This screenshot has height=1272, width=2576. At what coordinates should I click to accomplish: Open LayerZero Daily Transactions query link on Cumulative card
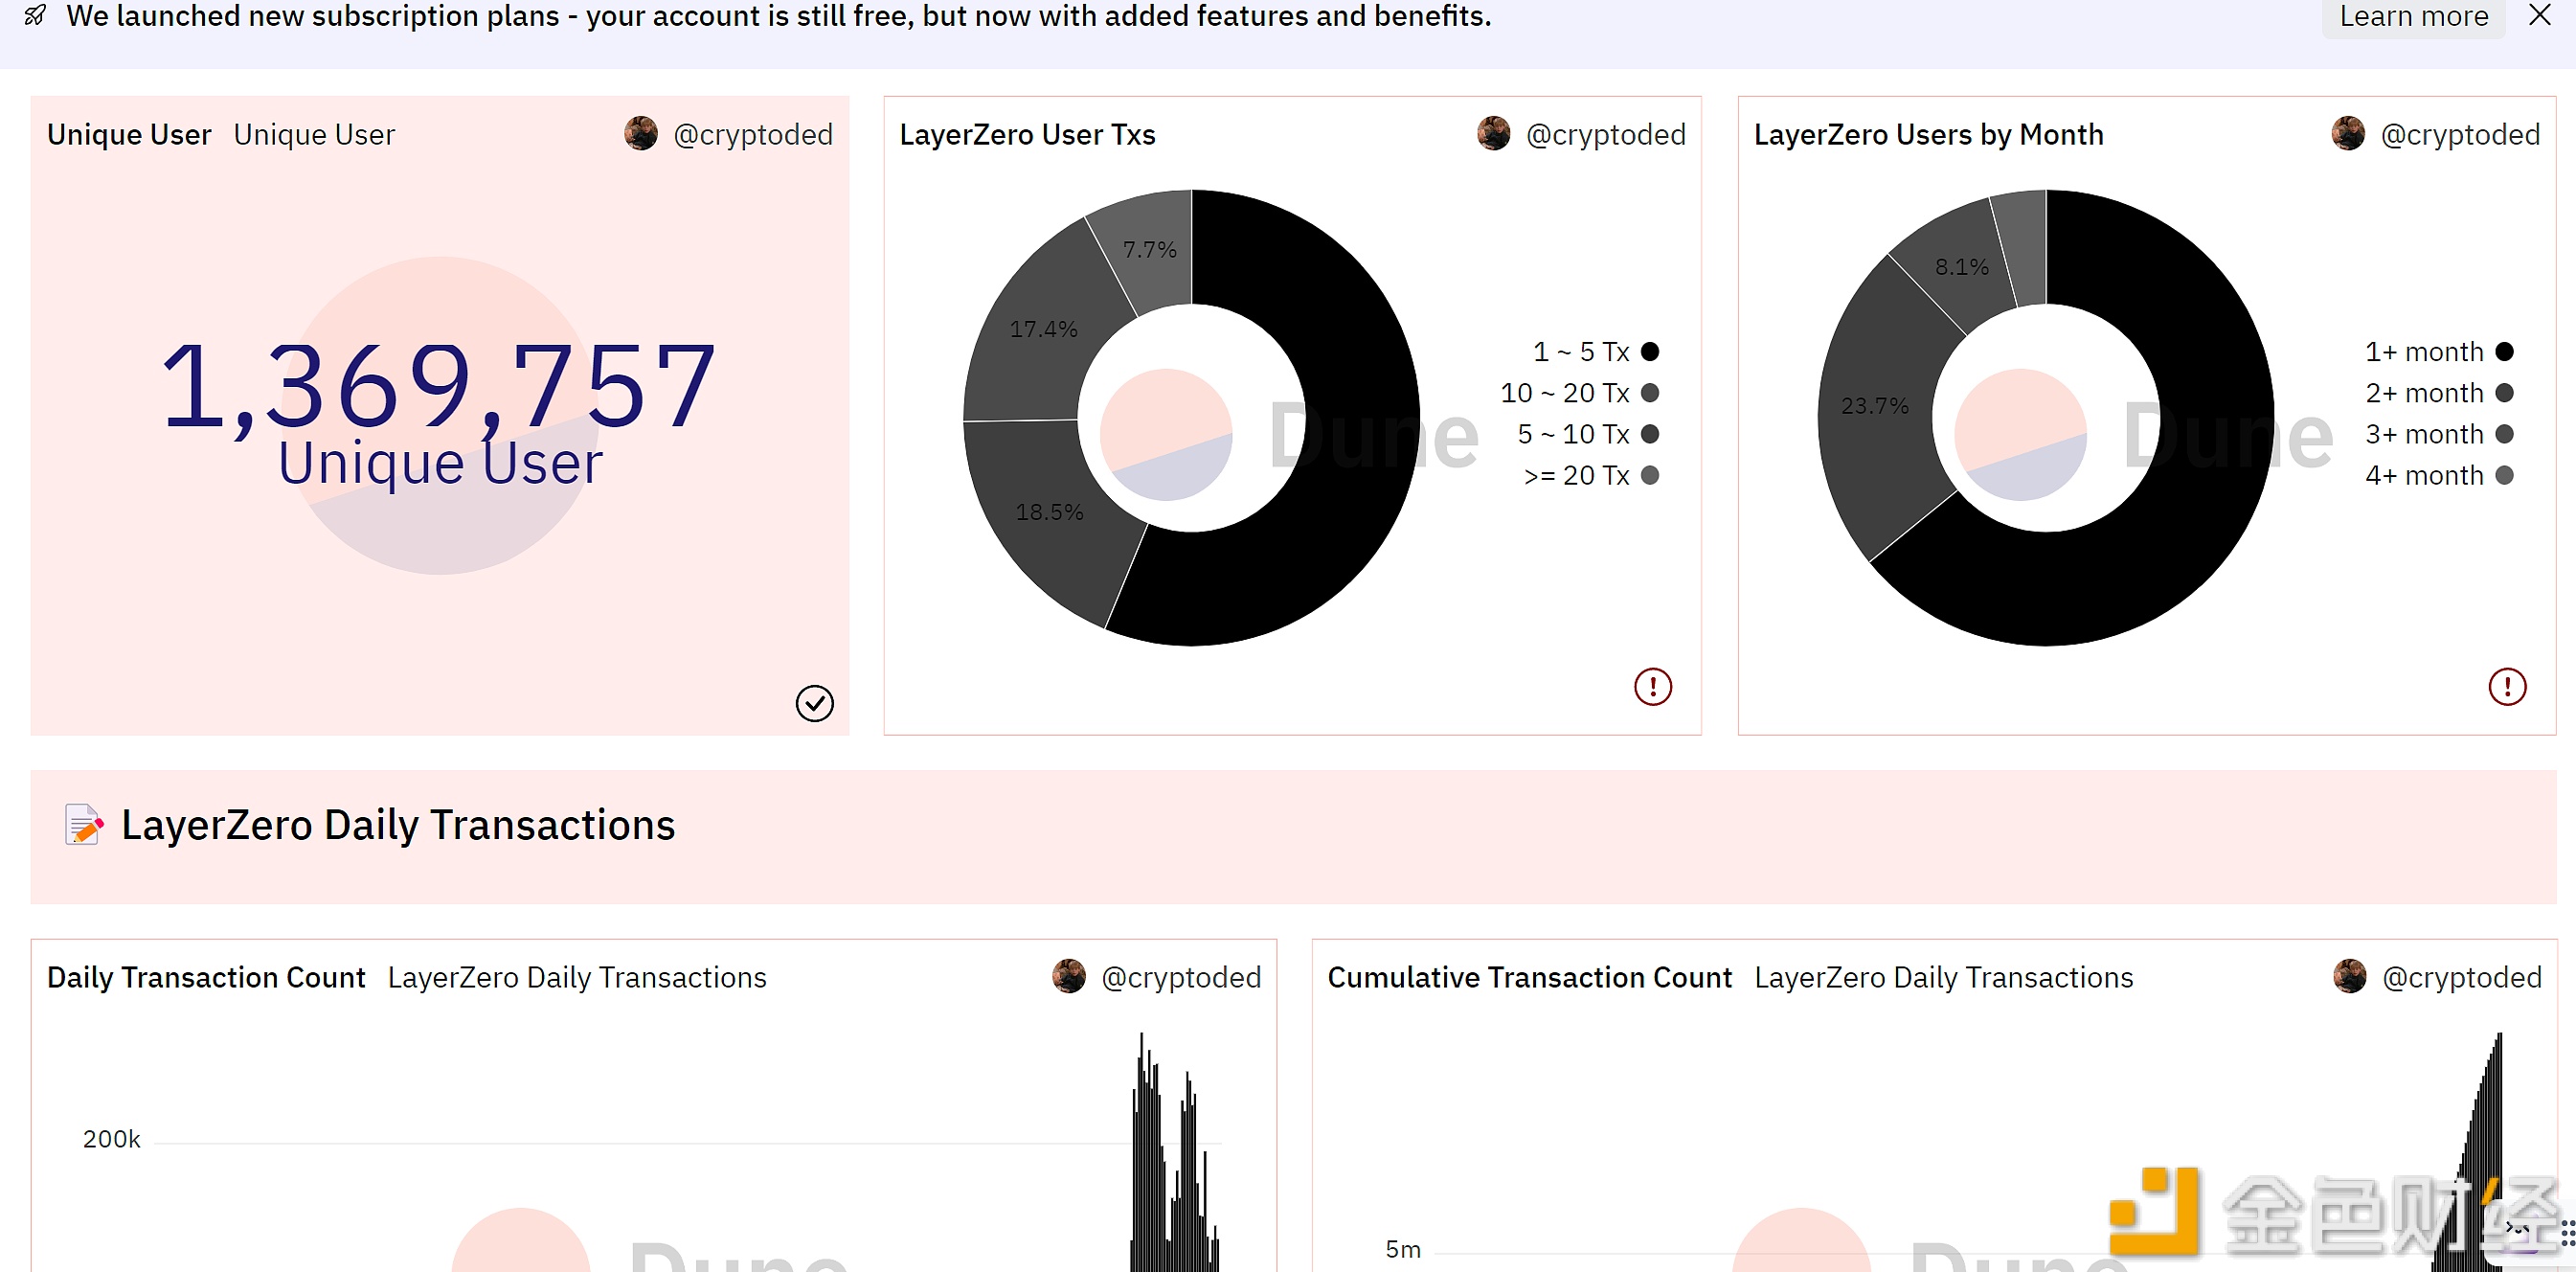pos(1943,977)
